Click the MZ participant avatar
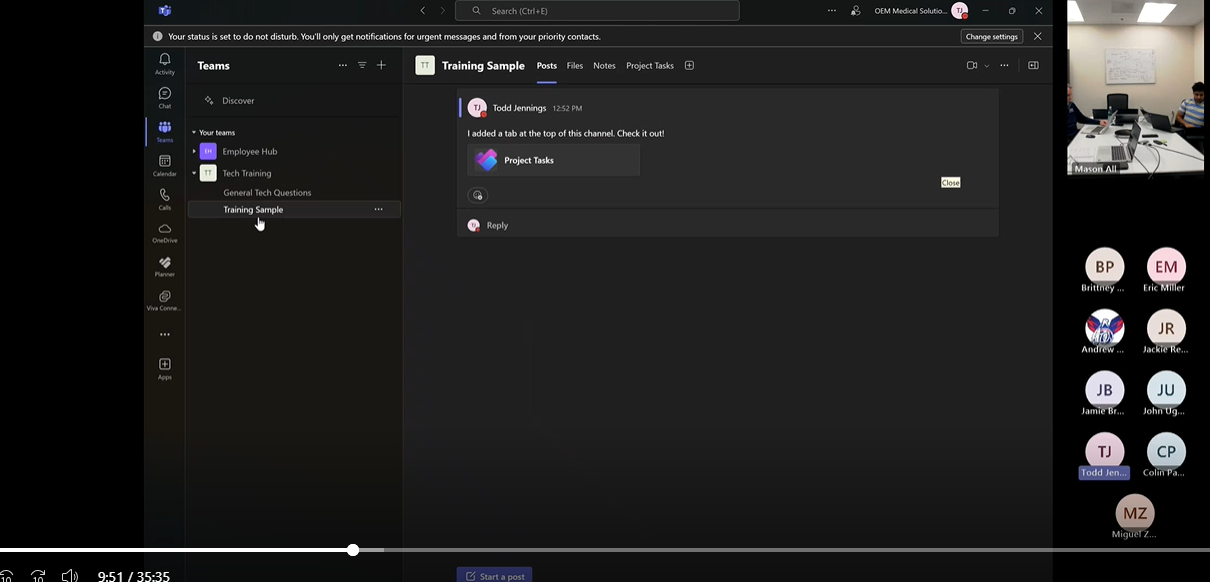This screenshot has height=582, width=1210. coord(1135,513)
